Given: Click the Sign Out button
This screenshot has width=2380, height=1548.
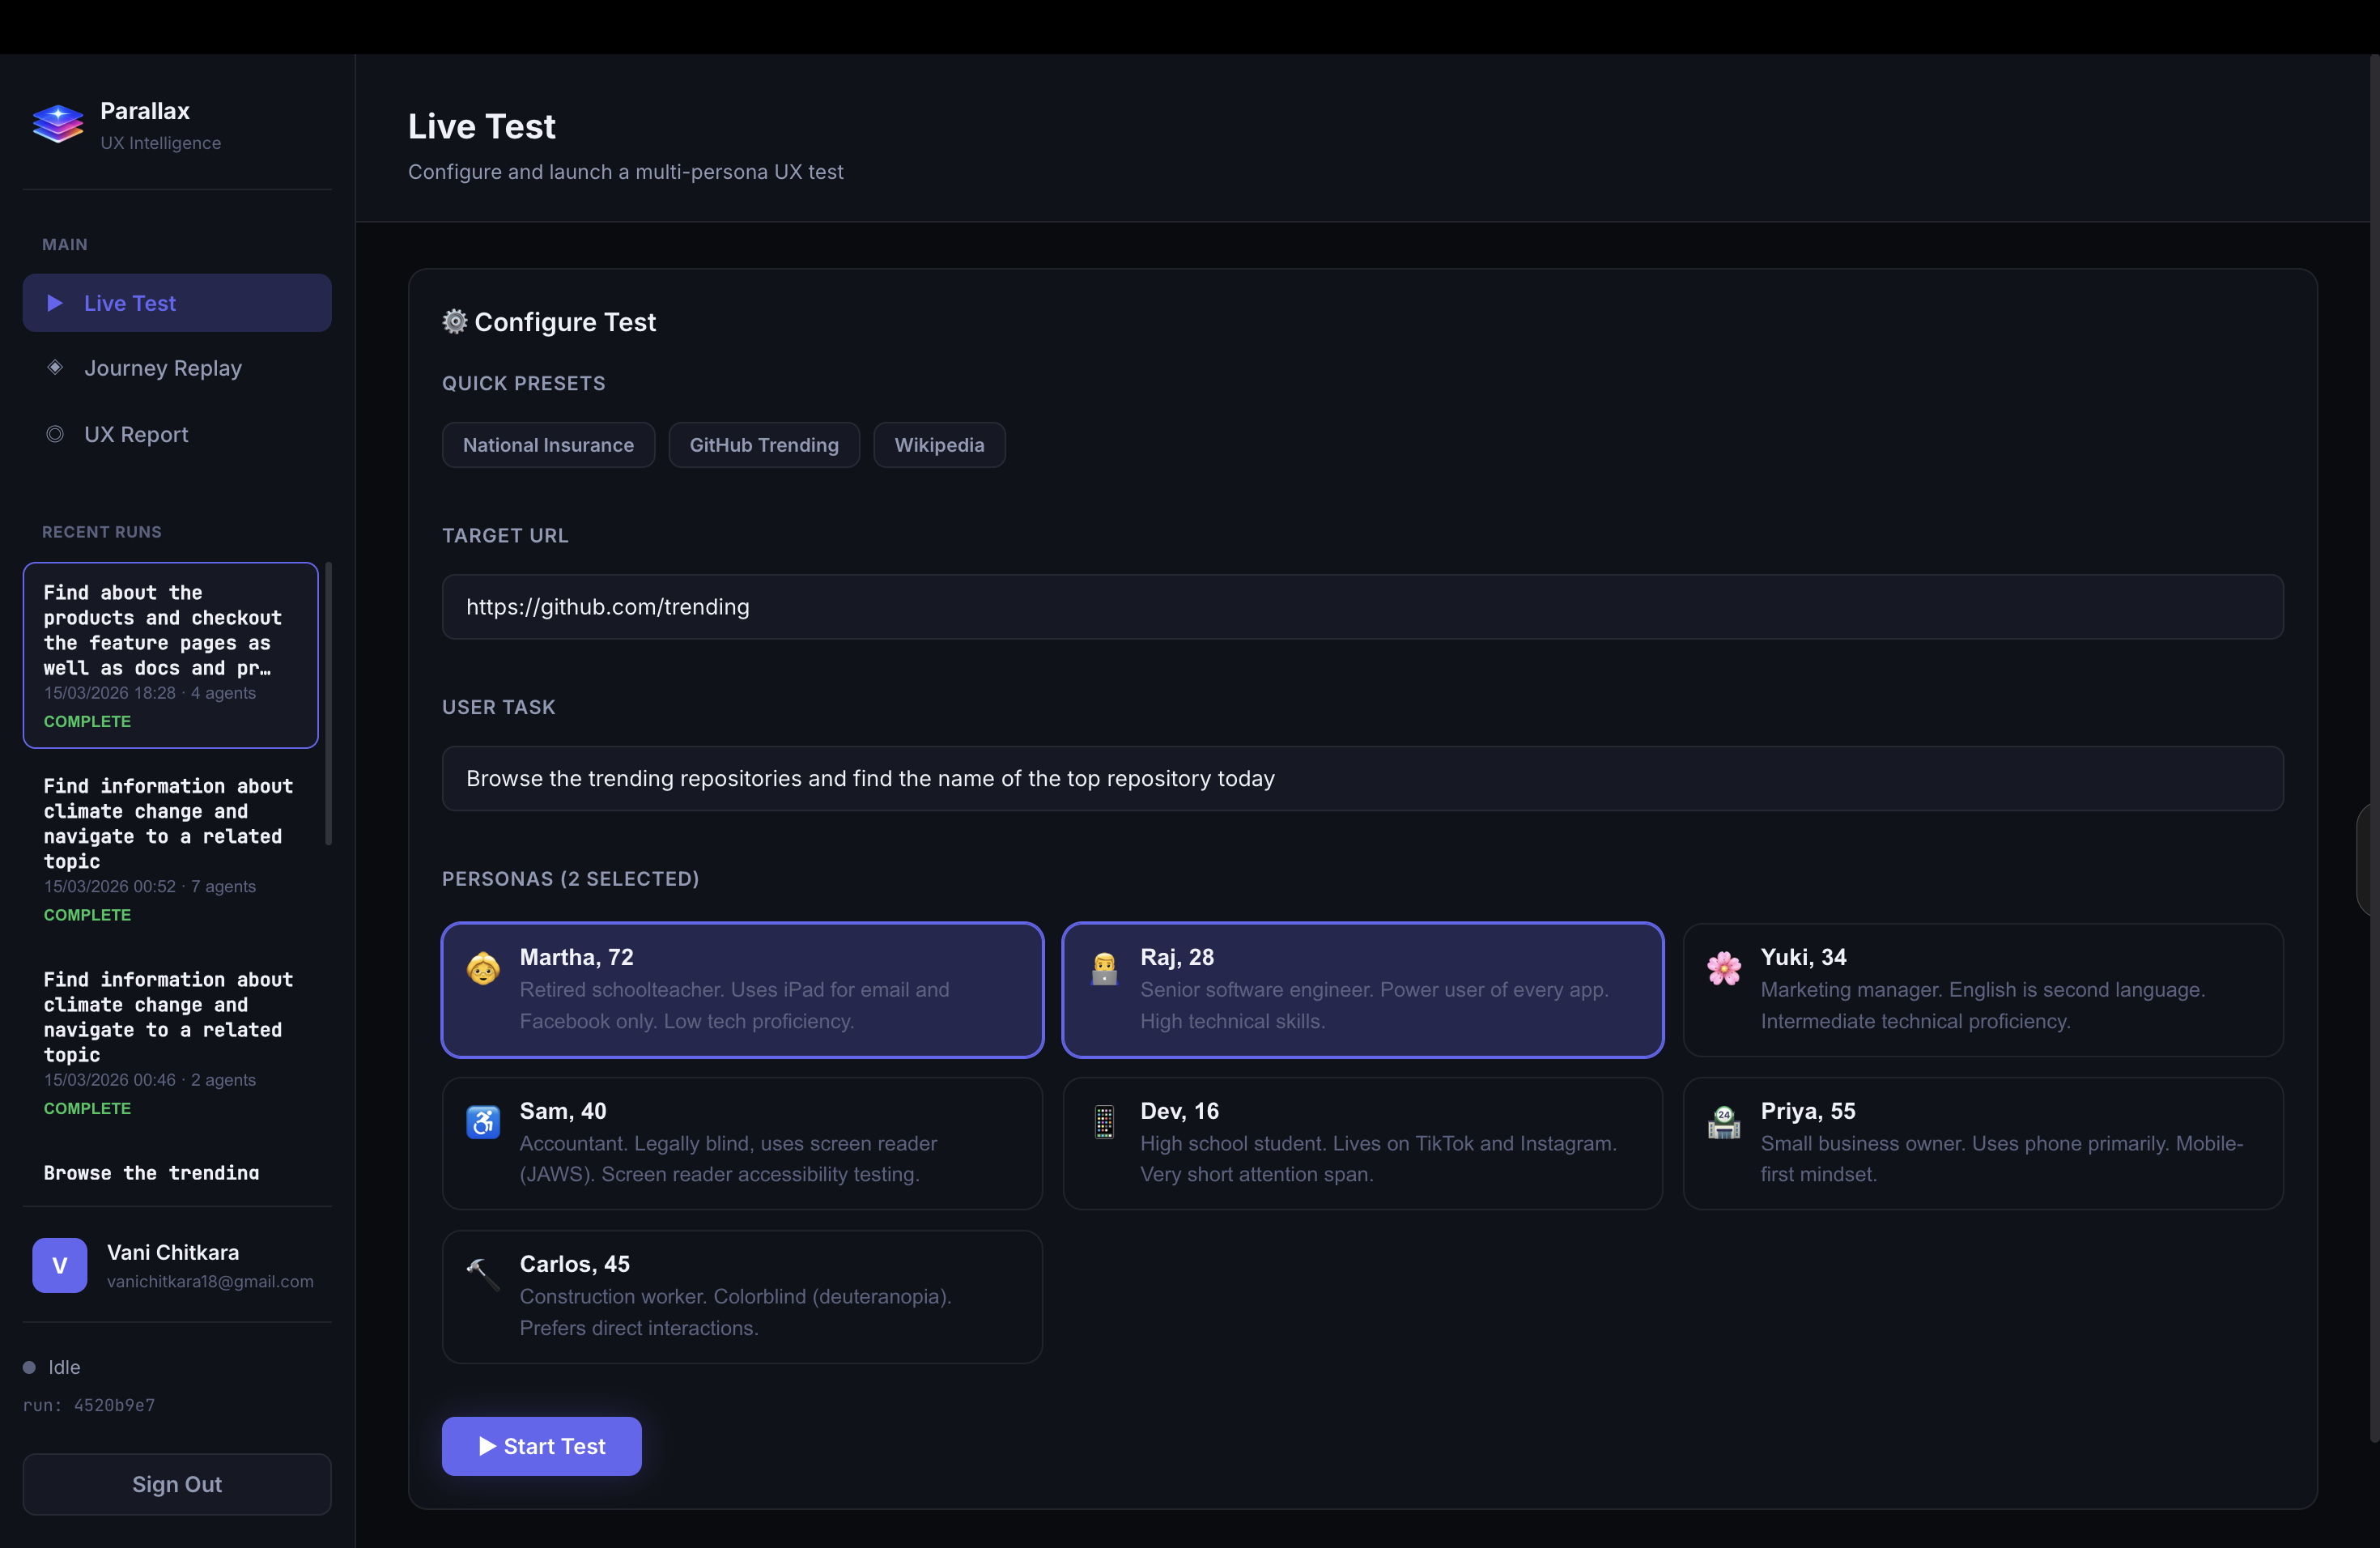Looking at the screenshot, I should pos(177,1484).
